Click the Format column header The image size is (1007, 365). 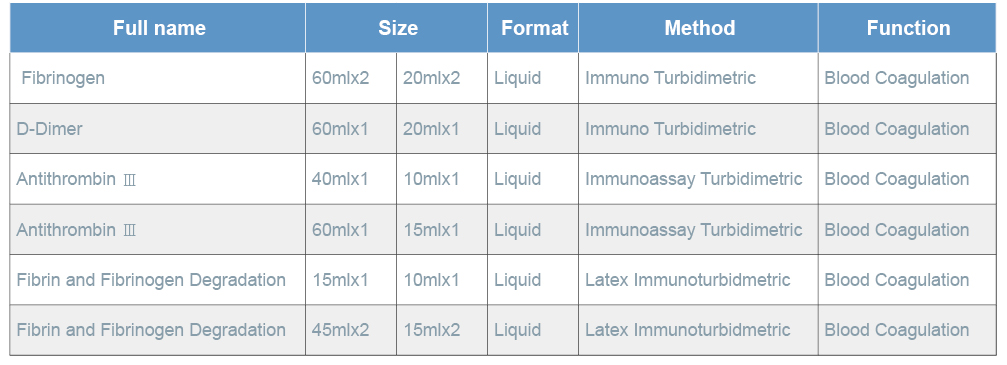coord(533,28)
